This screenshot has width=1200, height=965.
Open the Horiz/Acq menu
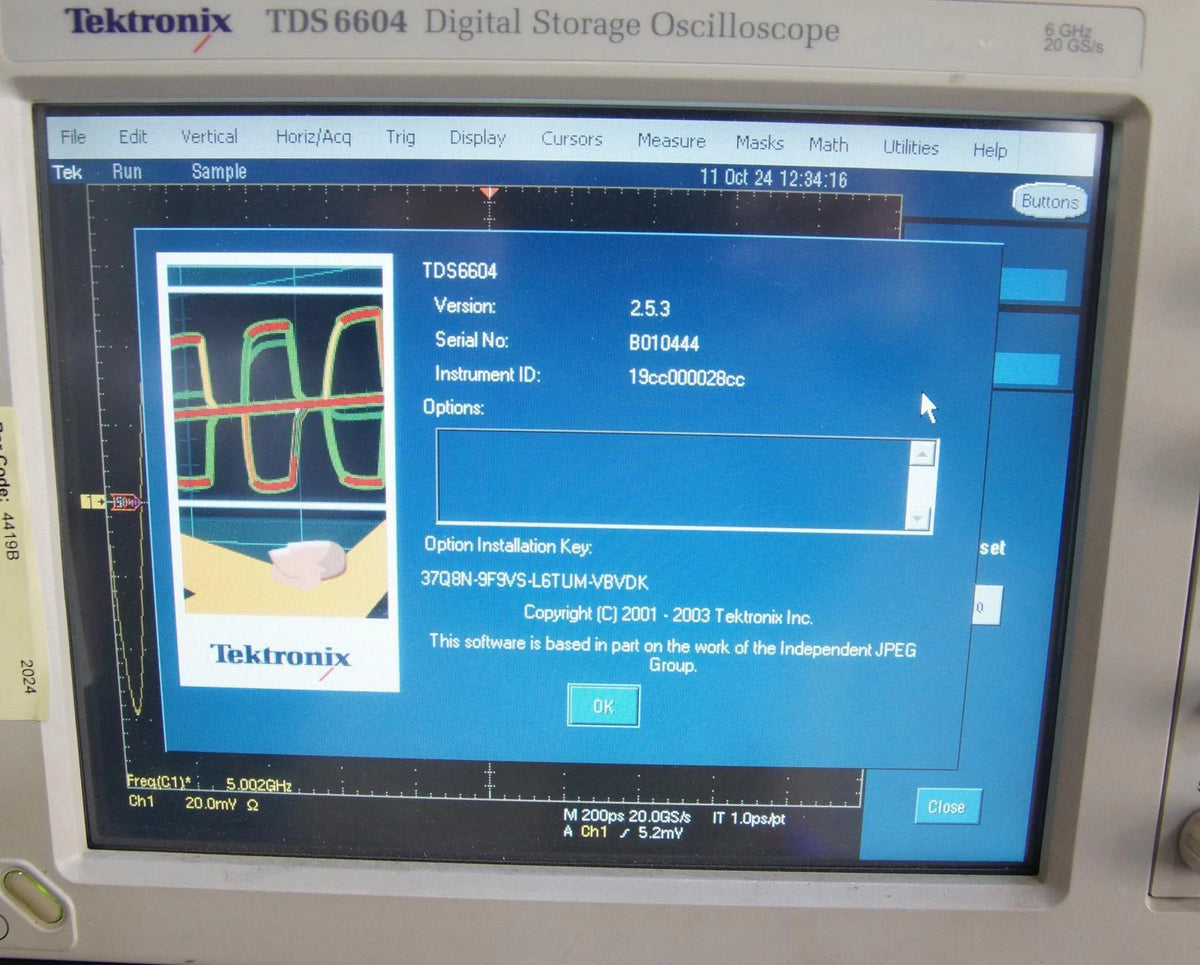(313, 136)
